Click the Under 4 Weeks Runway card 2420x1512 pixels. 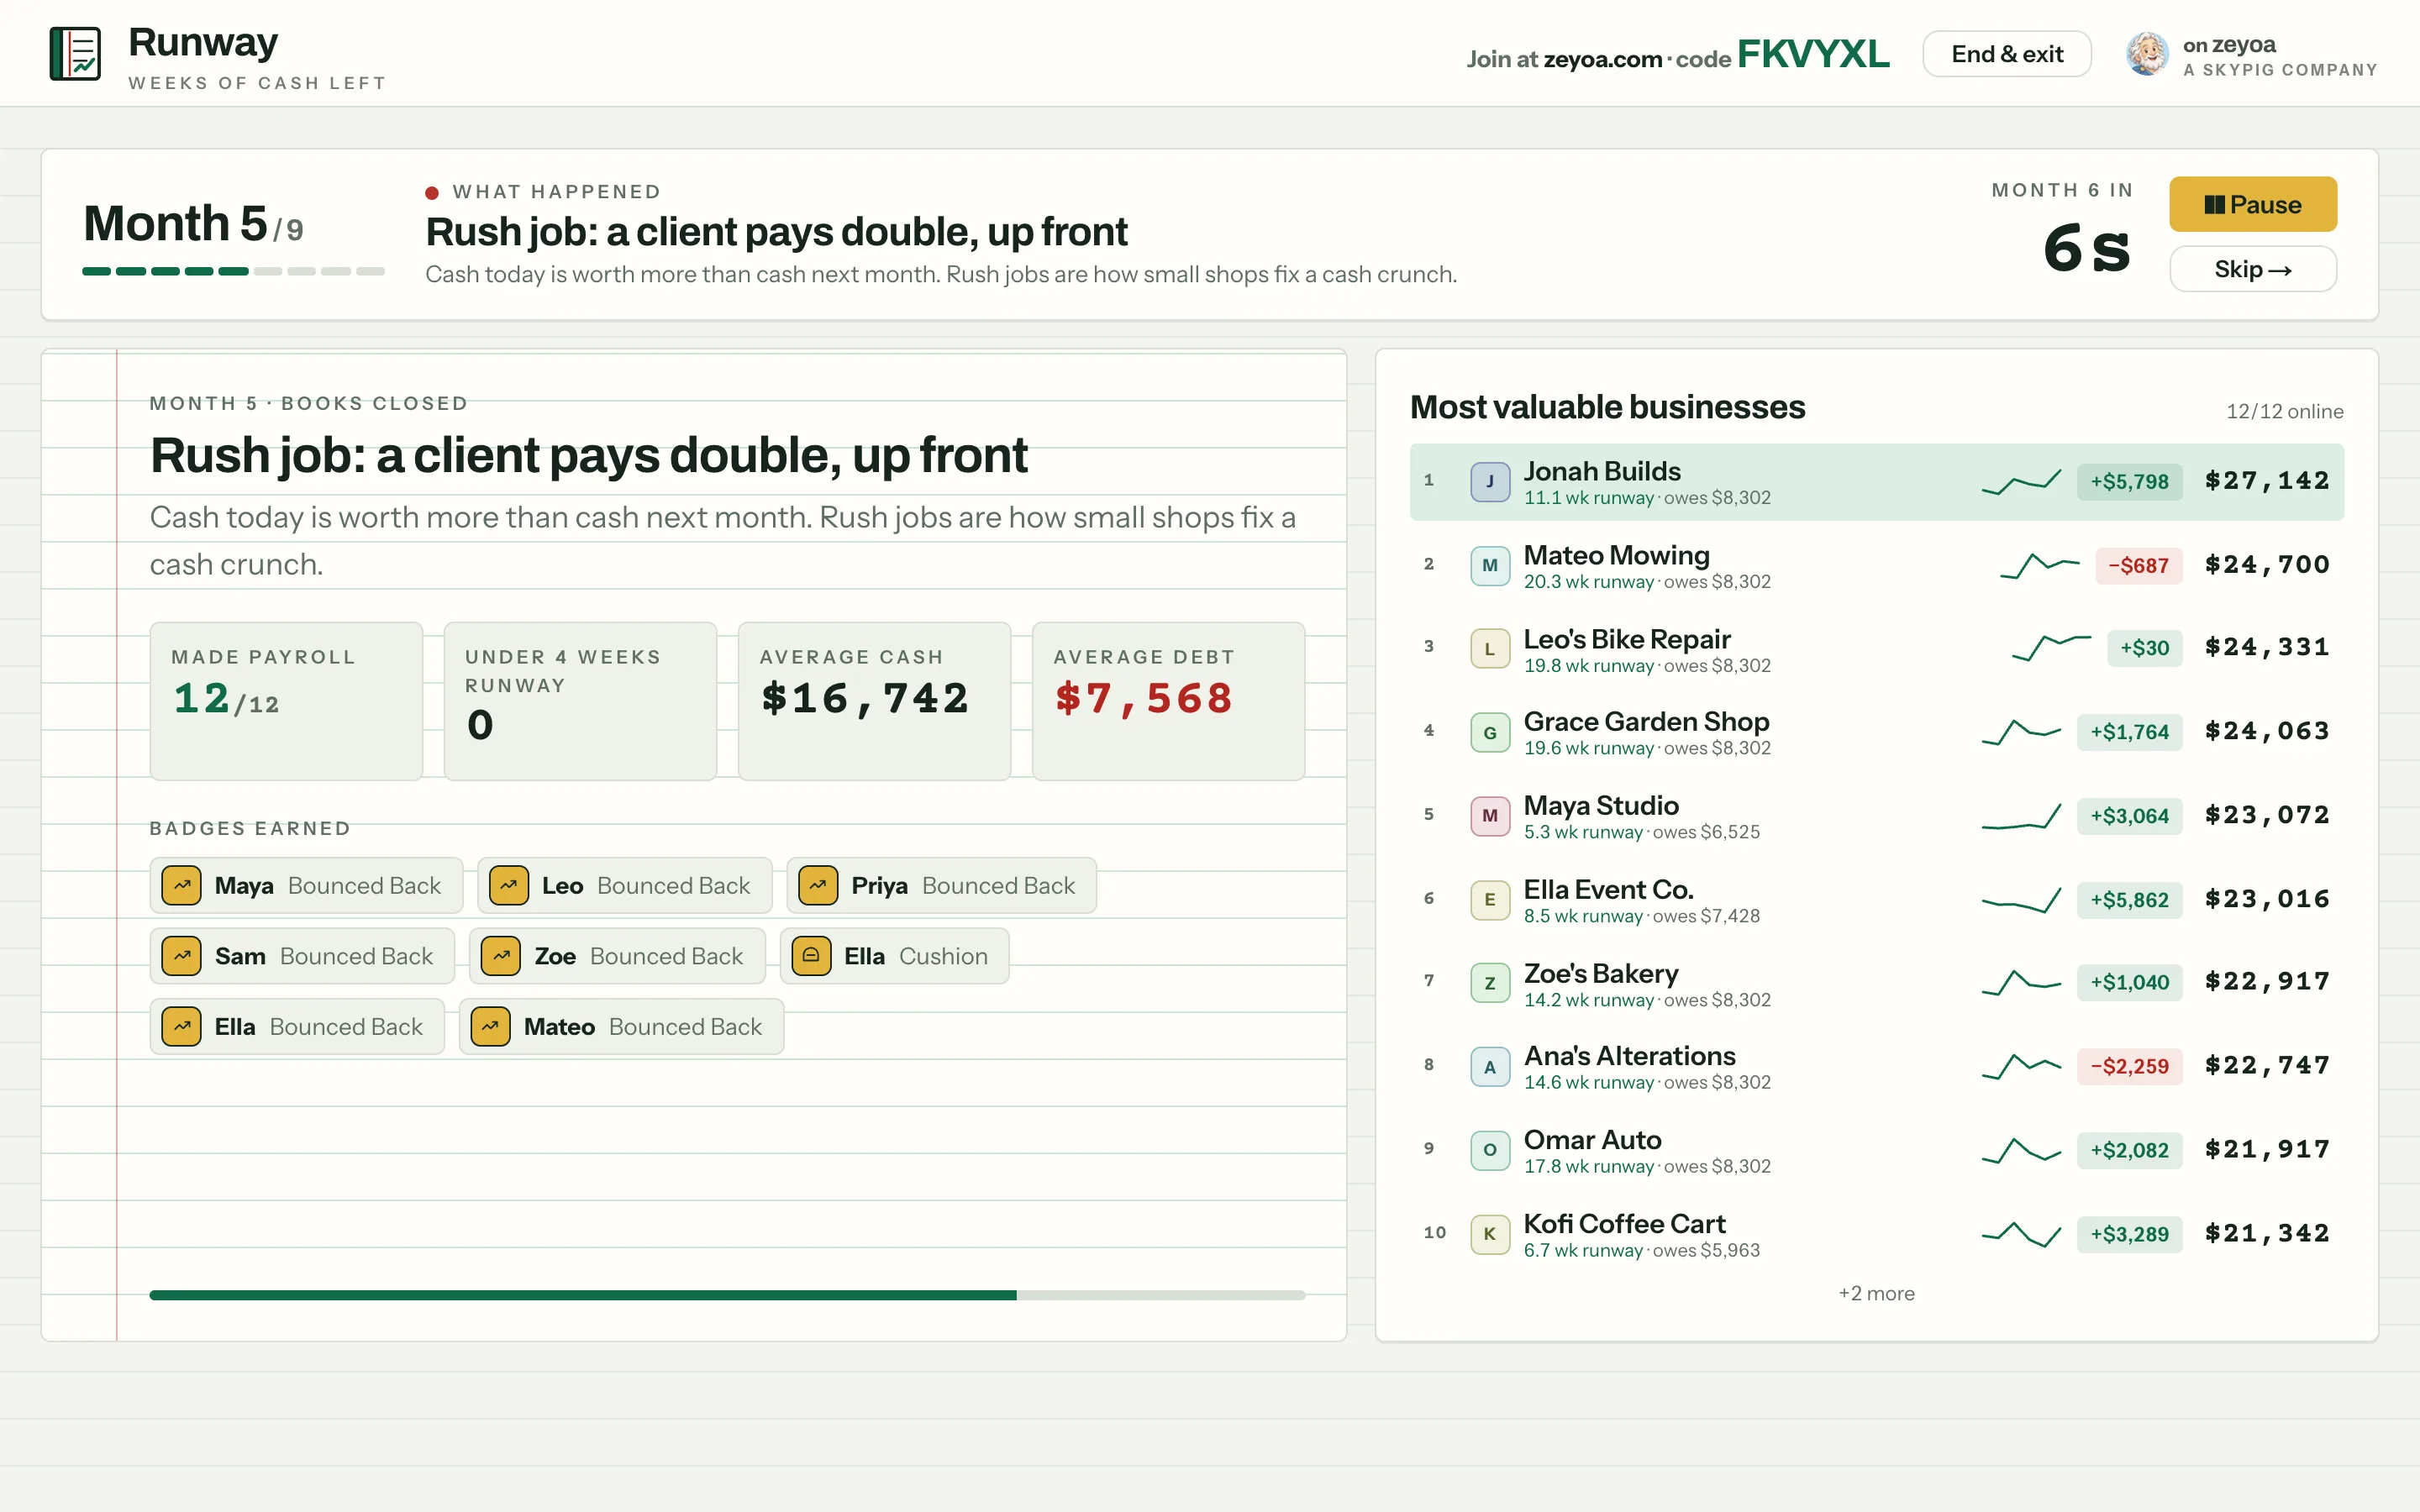580,701
